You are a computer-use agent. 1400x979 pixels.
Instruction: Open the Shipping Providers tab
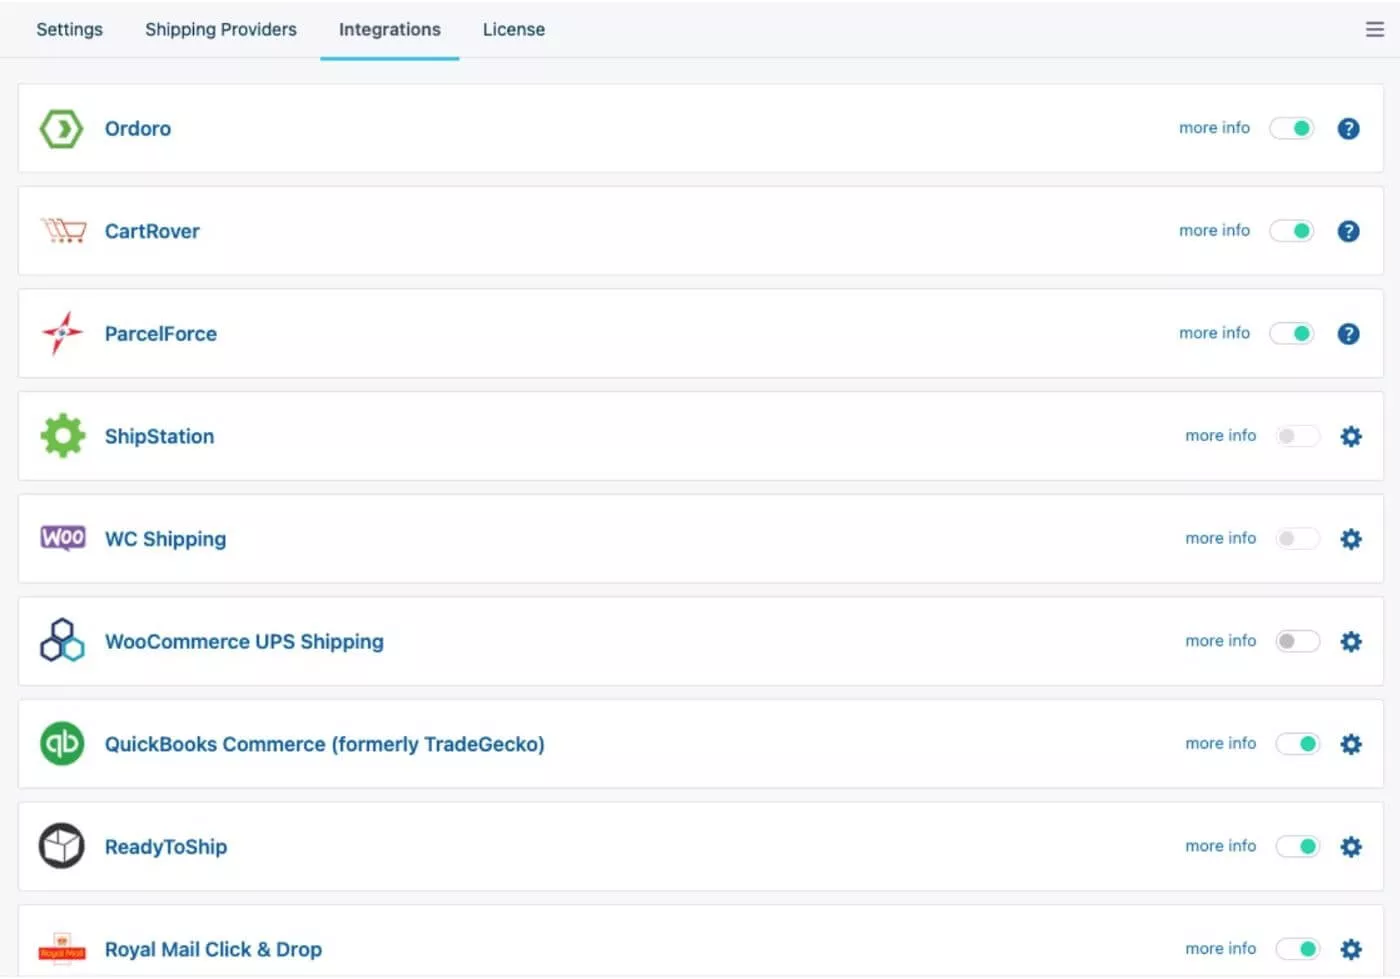coord(221,29)
